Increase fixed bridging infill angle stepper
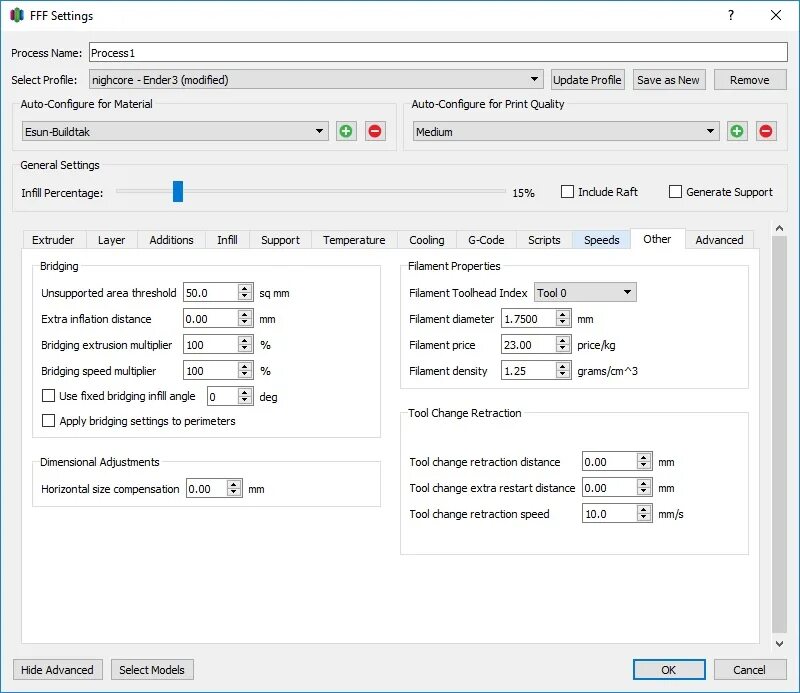 click(245, 392)
